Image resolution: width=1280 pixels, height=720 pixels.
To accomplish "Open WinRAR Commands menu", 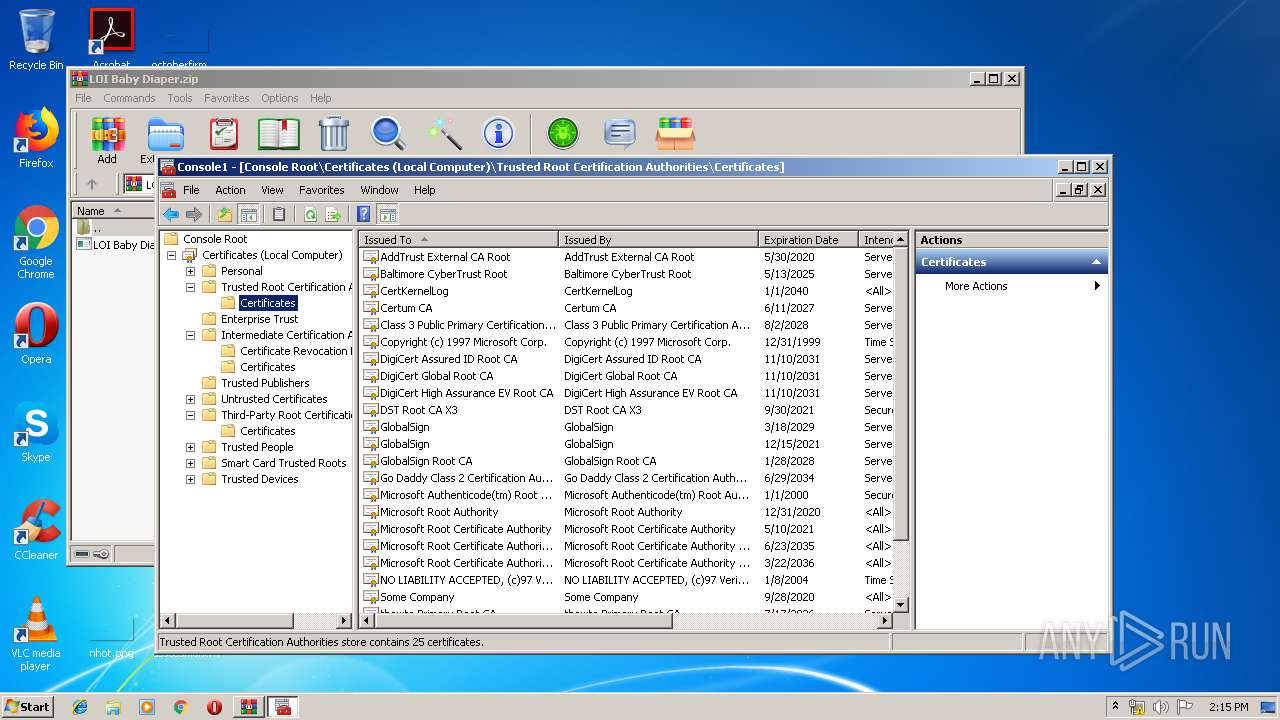I will [x=129, y=98].
